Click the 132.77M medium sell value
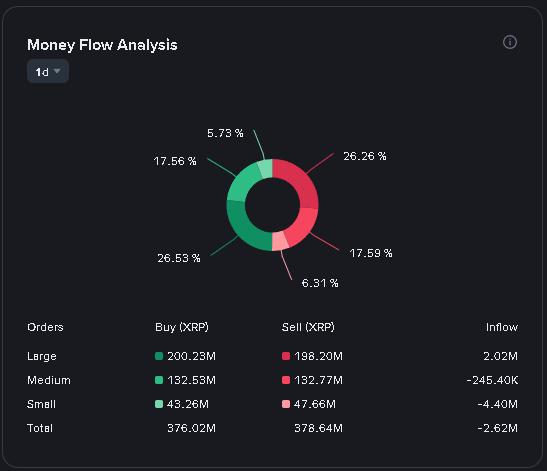 tap(319, 380)
